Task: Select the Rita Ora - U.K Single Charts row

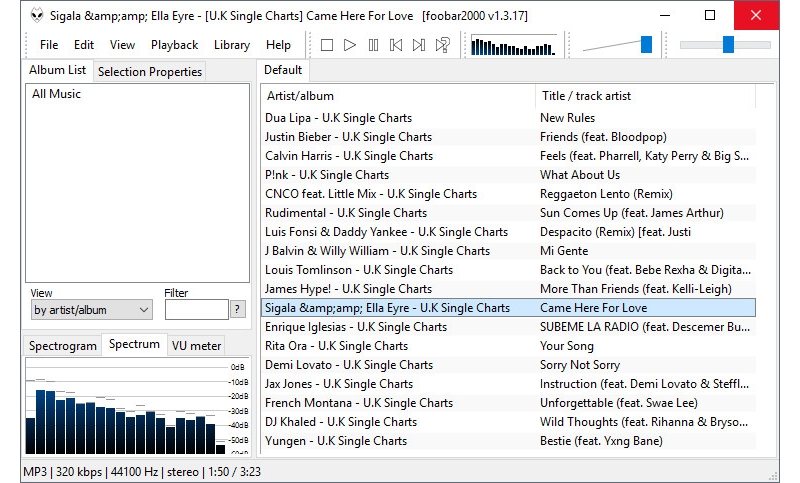Action: click(x=509, y=346)
